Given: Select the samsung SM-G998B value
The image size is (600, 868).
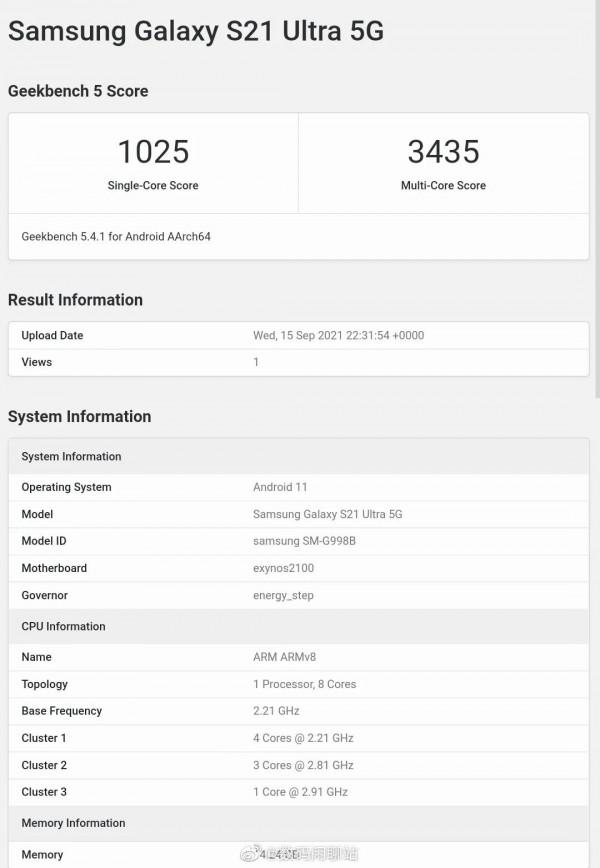Looking at the screenshot, I should [x=304, y=541].
